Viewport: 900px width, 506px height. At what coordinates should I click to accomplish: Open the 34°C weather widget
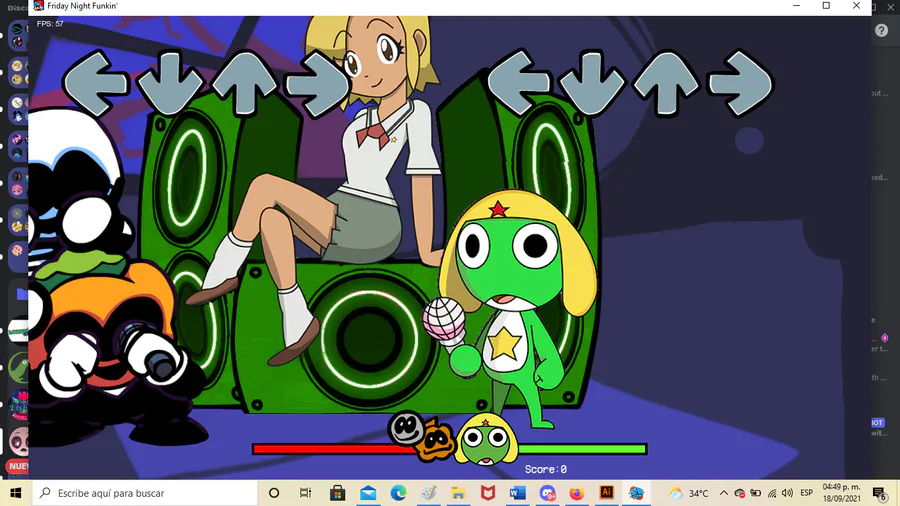[689, 493]
